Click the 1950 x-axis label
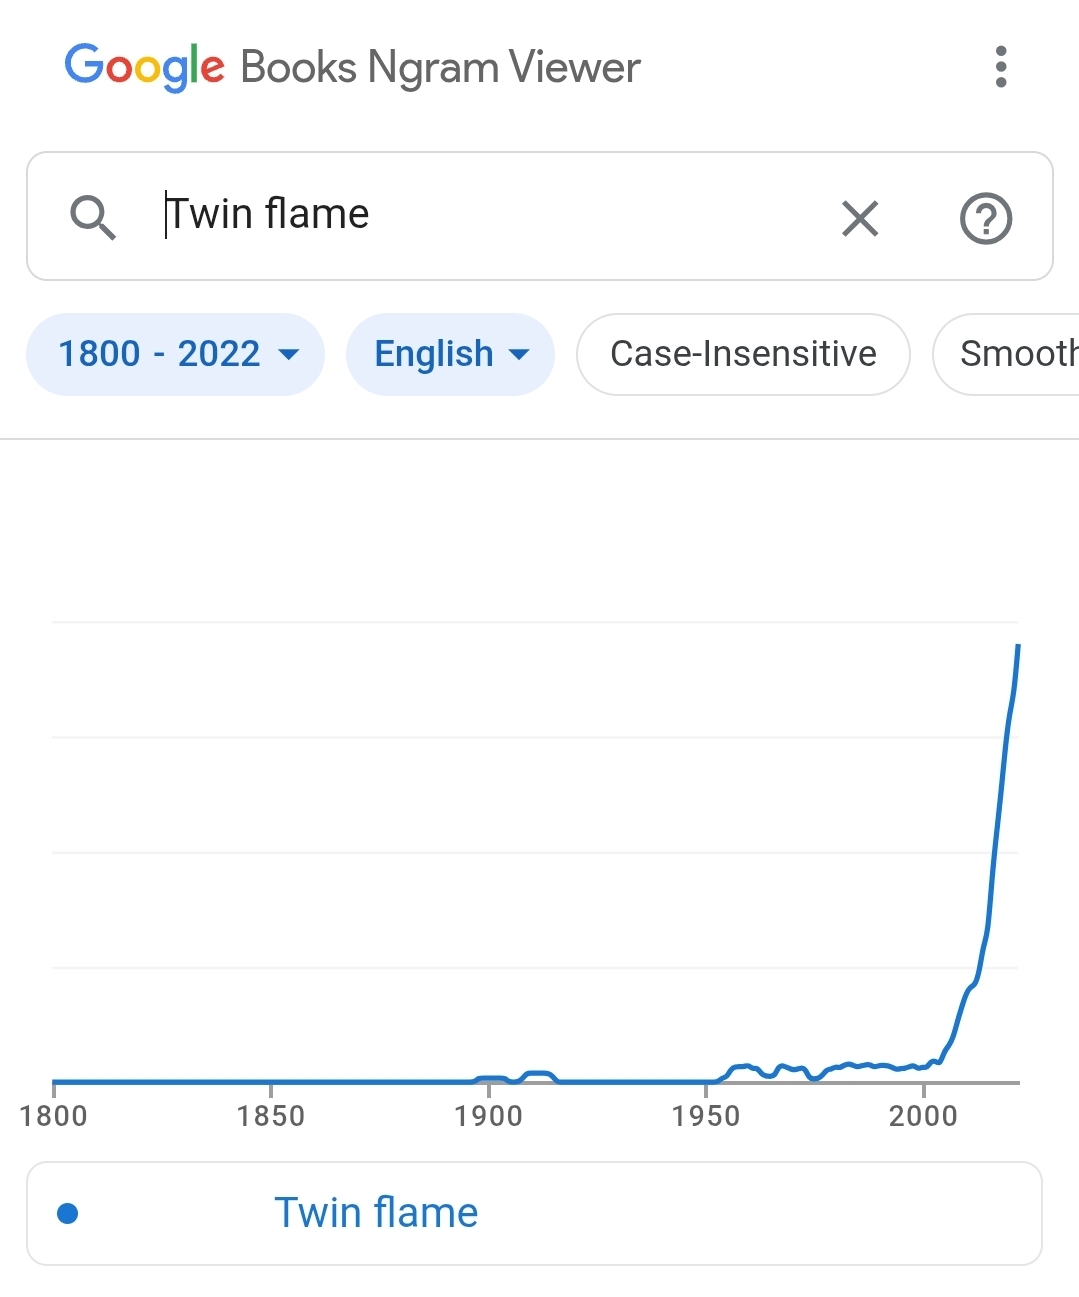The image size is (1079, 1297). [706, 1116]
